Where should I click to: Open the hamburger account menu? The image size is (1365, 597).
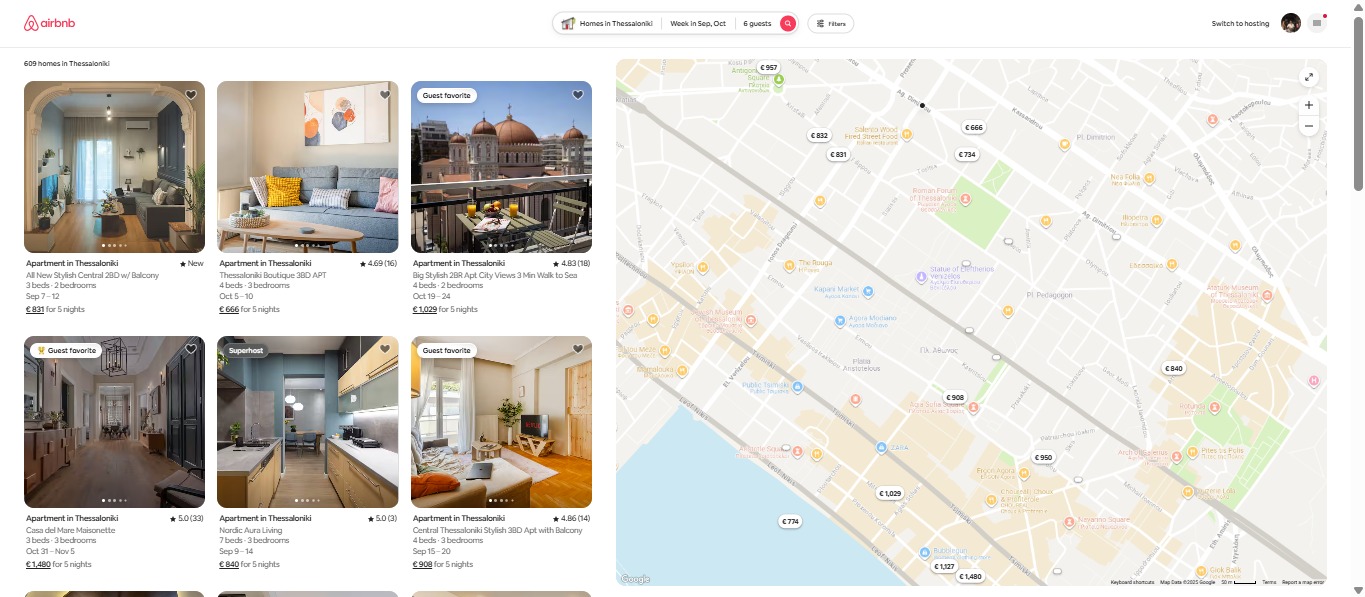(x=1316, y=23)
